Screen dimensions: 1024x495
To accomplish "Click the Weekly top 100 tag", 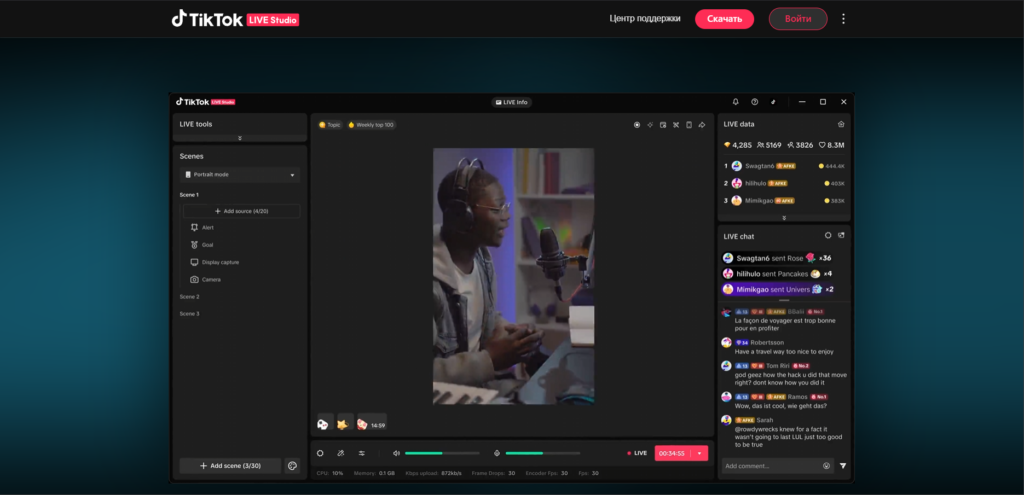I will pyautogui.click(x=371, y=125).
